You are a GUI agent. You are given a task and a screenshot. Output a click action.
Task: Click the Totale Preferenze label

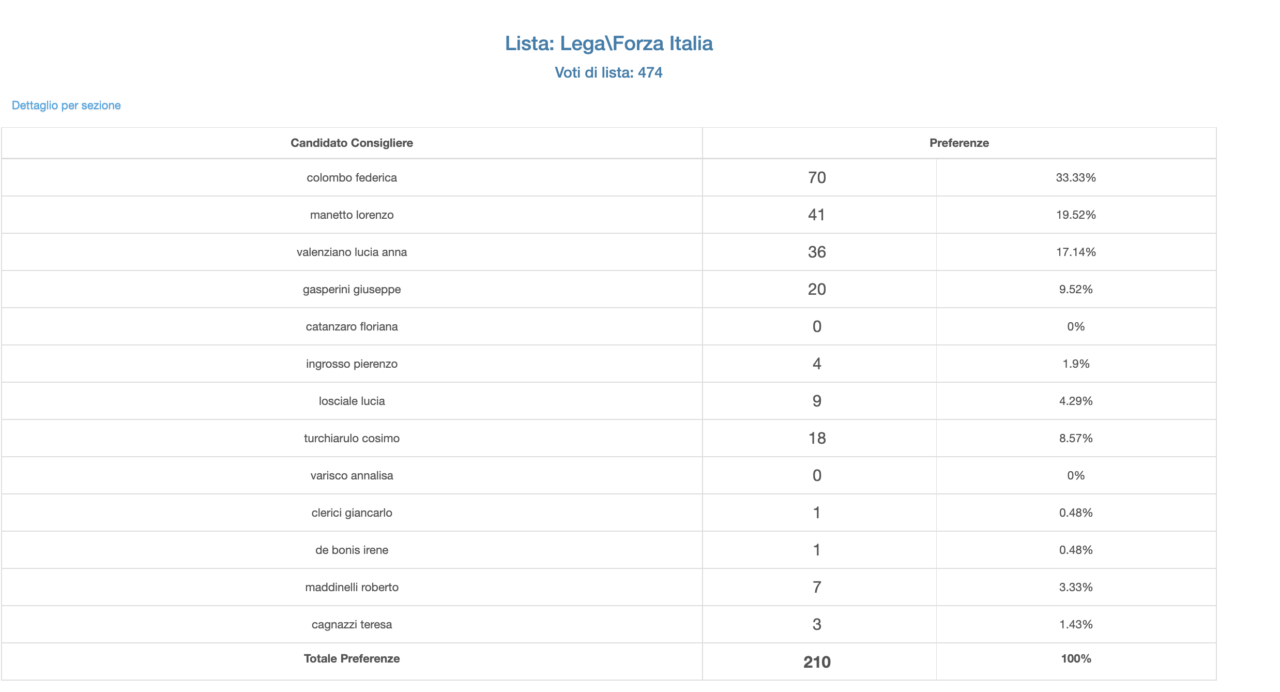point(351,659)
